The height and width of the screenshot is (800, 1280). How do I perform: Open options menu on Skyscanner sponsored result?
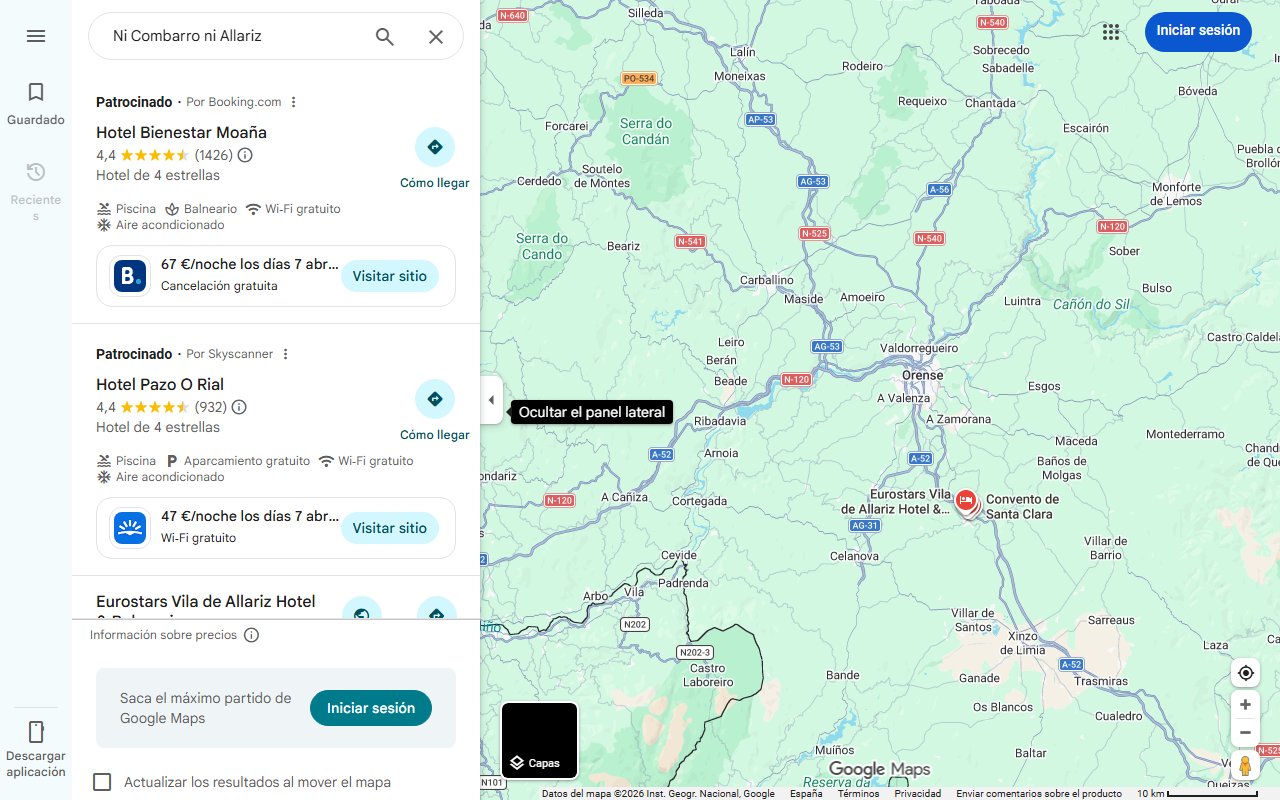(x=285, y=353)
